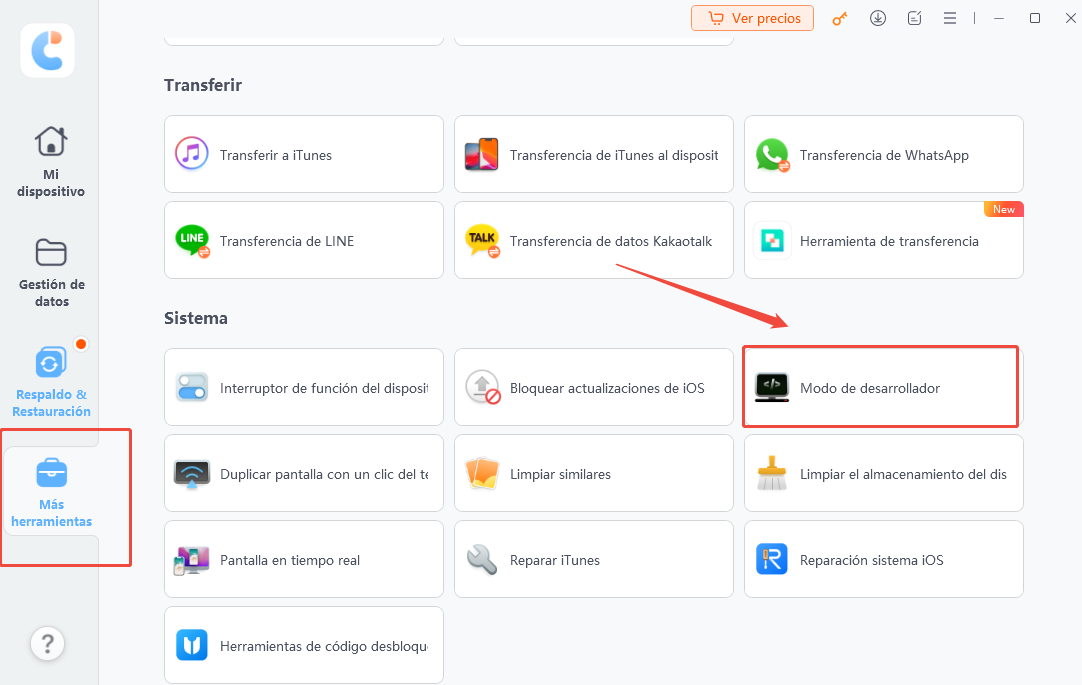Click the Transferir section heading
Image resolution: width=1082 pixels, height=685 pixels.
pyautogui.click(x=203, y=85)
